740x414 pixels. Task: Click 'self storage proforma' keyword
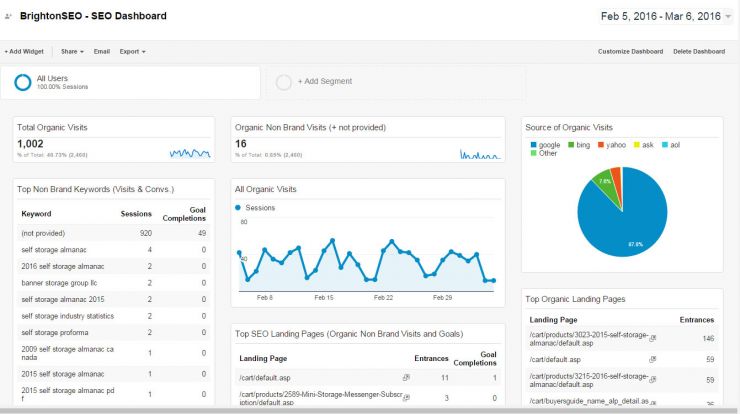click(x=55, y=332)
